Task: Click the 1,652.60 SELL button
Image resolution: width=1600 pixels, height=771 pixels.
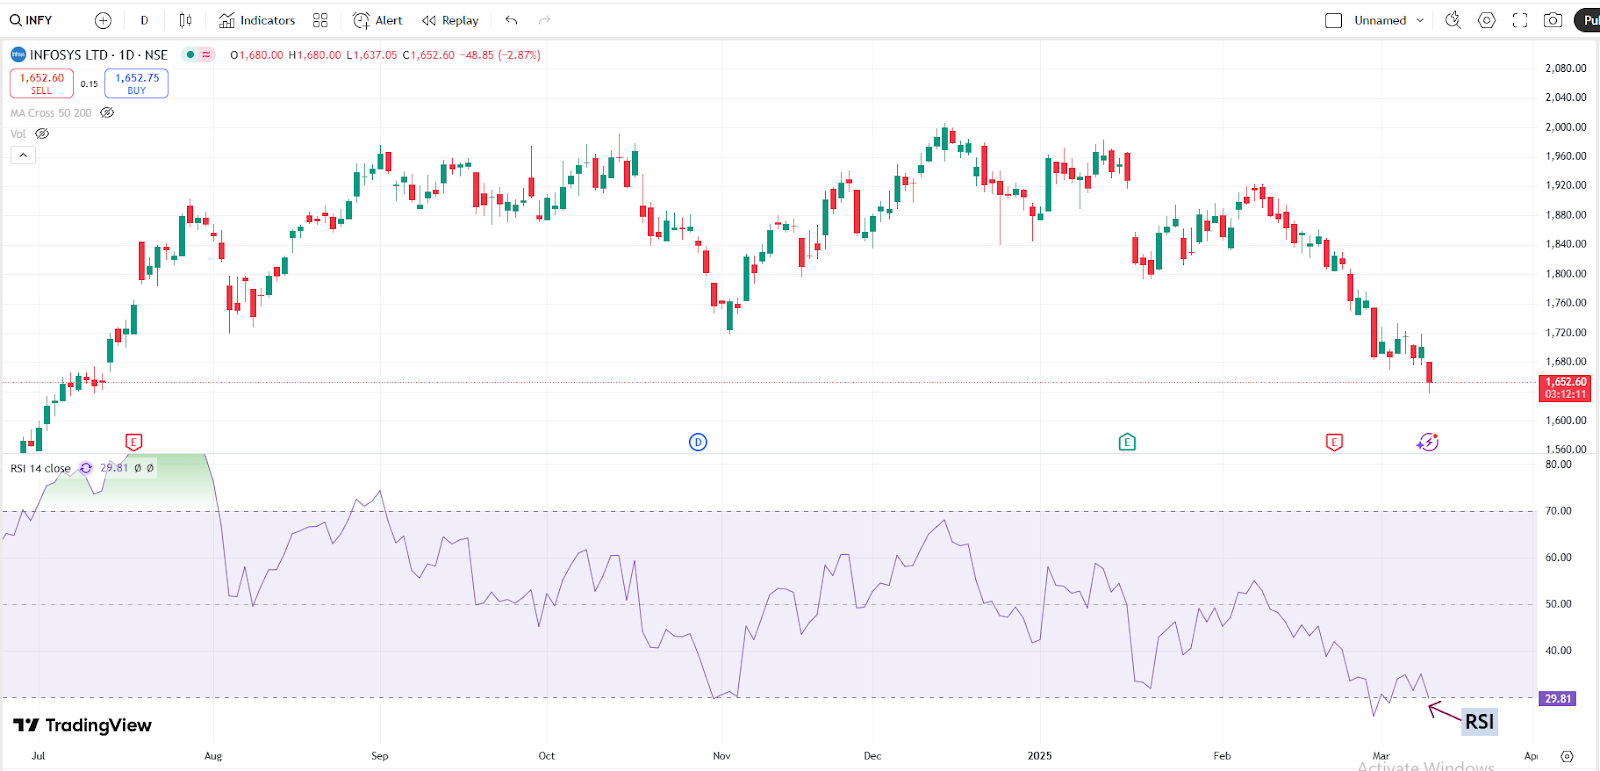Action: [42, 83]
